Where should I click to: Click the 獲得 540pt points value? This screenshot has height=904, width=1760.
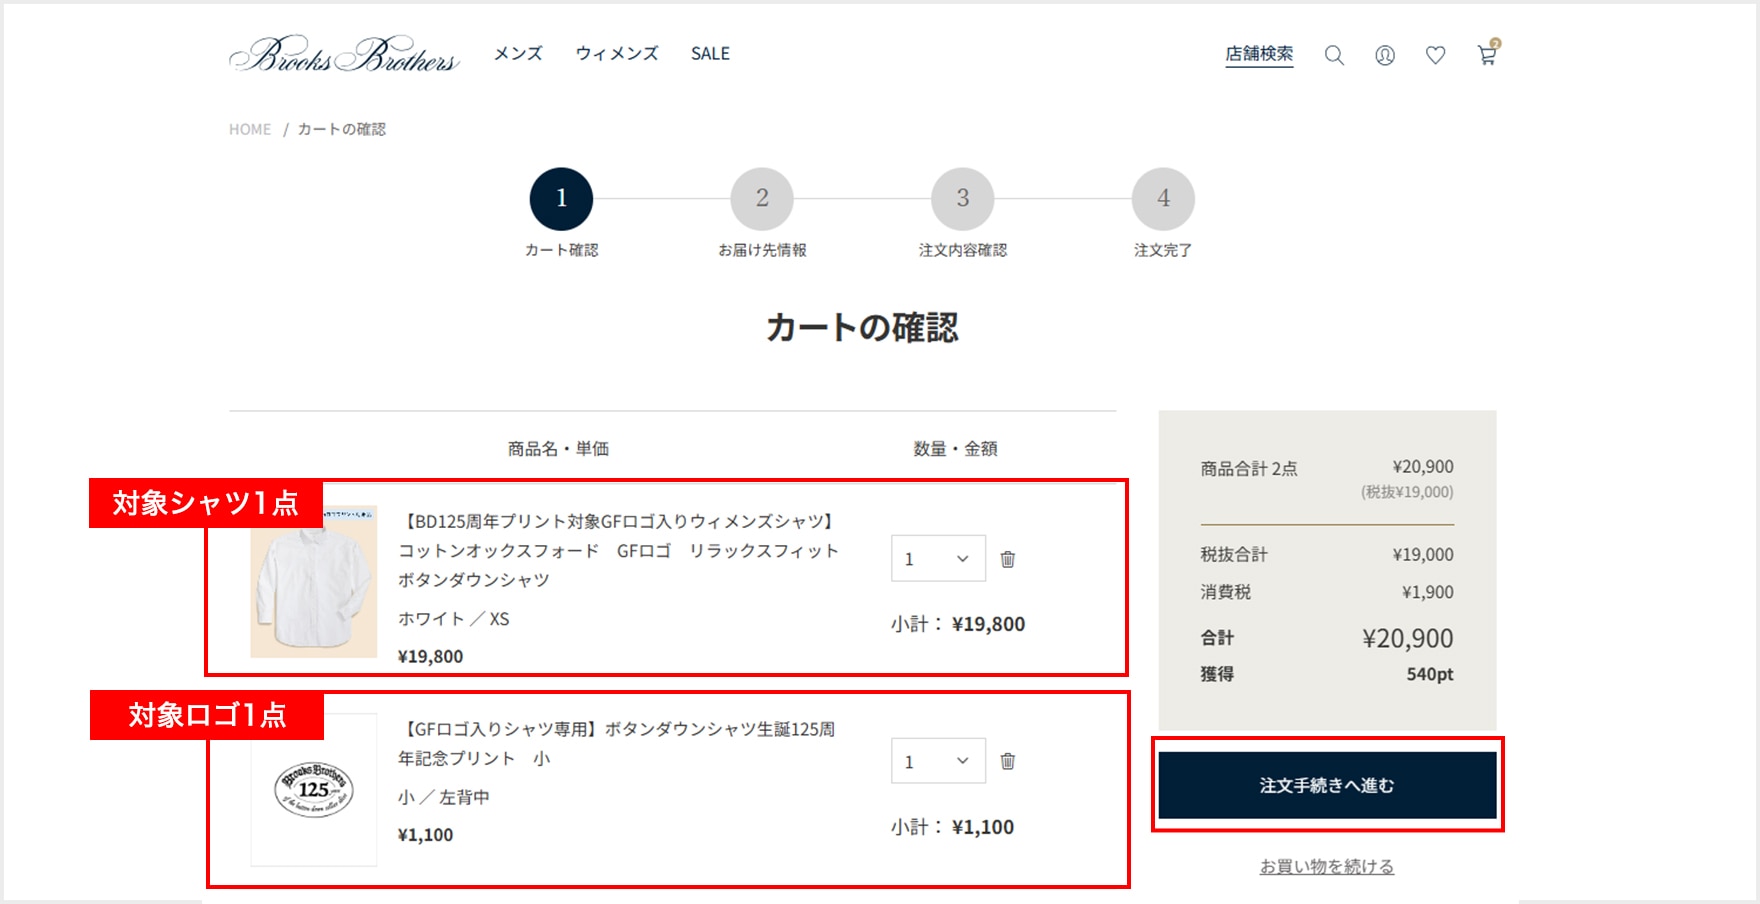coord(1430,674)
